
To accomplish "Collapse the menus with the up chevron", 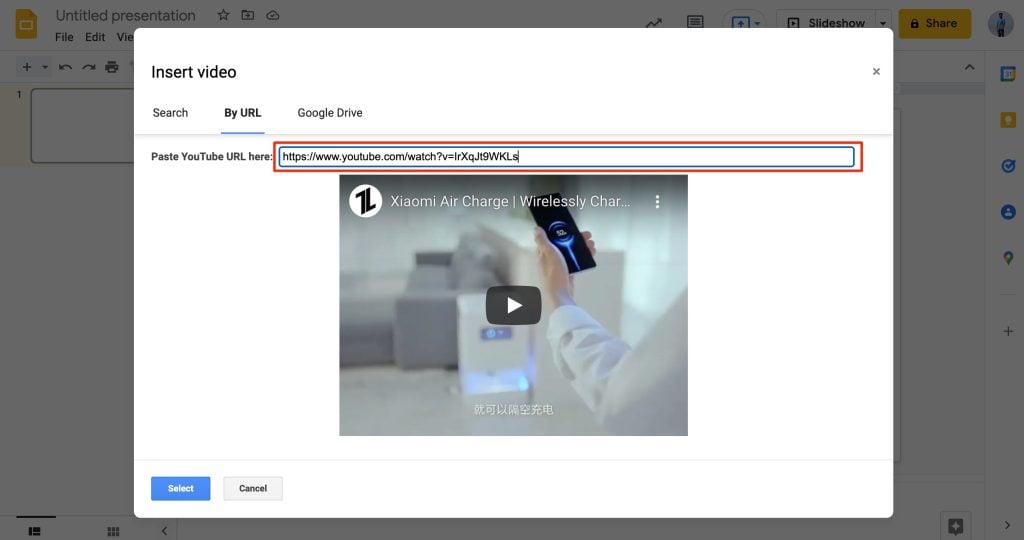I will (969, 67).
